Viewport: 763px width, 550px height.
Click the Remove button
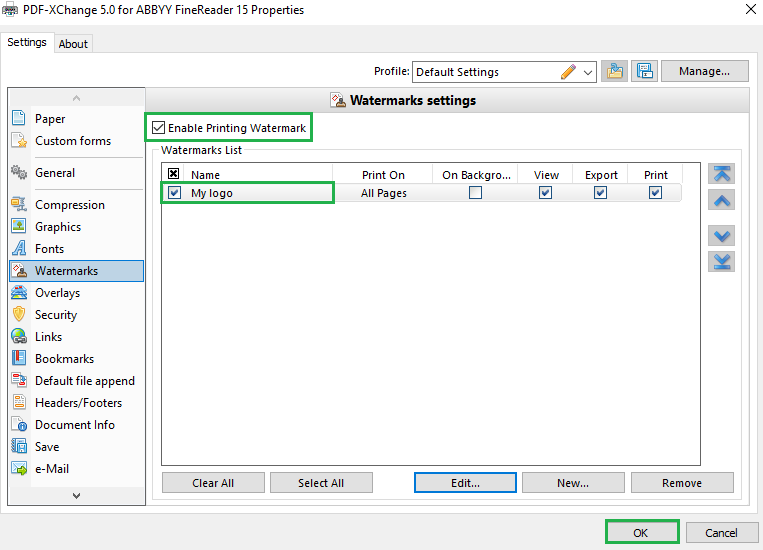point(682,483)
